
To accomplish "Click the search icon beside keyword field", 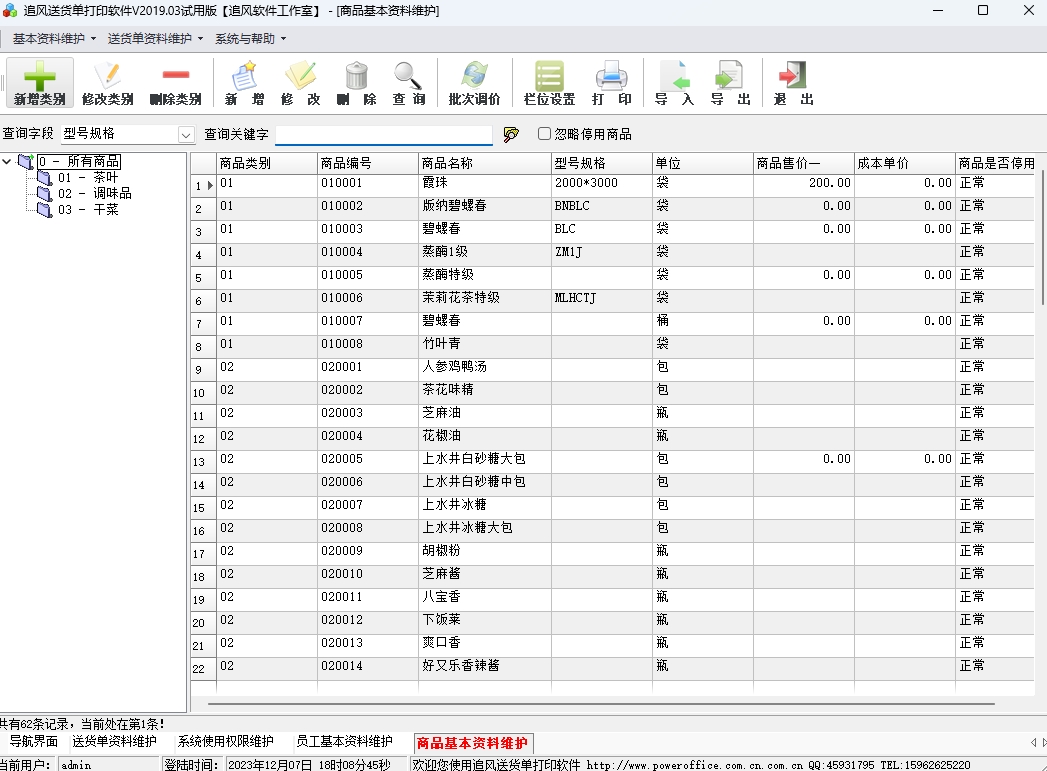I will pos(511,134).
